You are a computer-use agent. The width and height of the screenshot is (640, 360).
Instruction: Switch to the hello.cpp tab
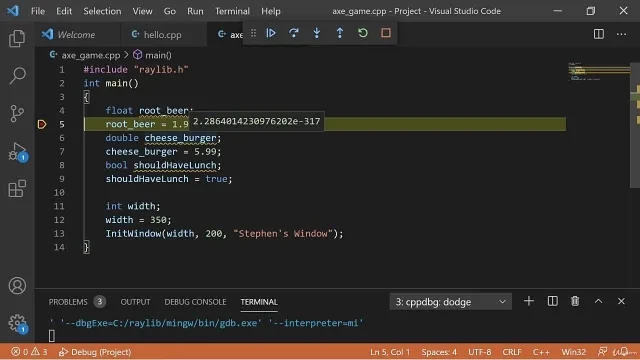(163, 35)
